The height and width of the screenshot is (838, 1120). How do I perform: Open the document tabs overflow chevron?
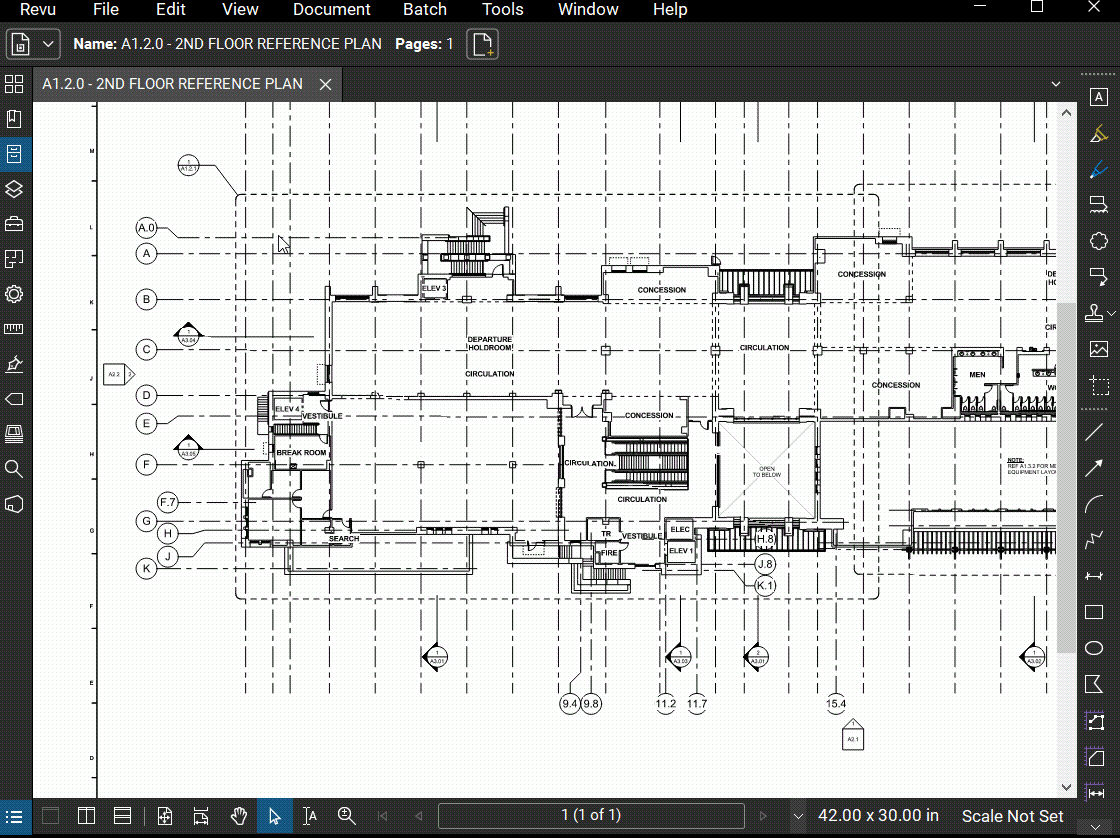pos(1055,84)
